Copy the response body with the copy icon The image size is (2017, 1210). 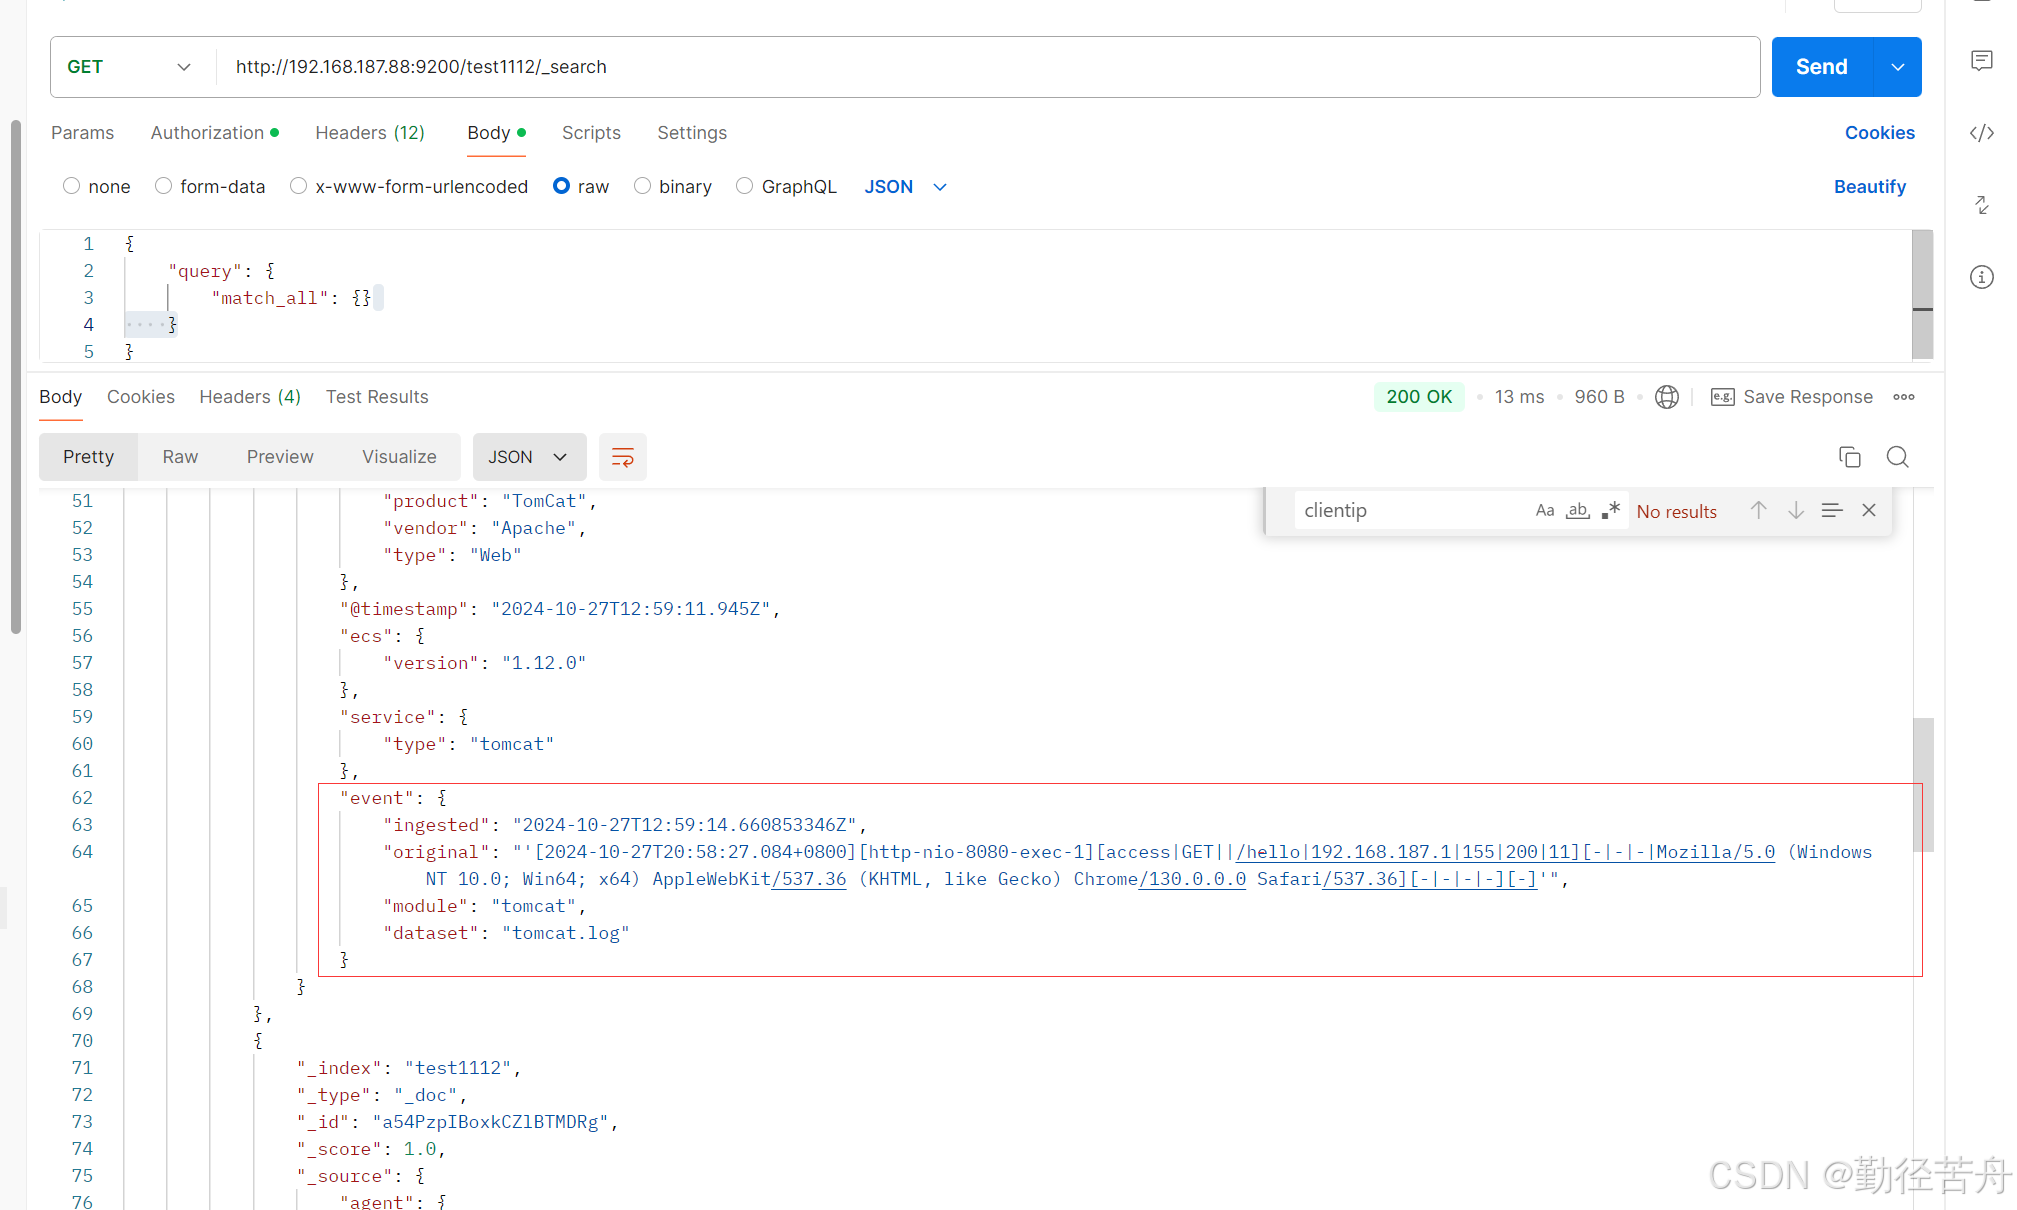tap(1849, 457)
